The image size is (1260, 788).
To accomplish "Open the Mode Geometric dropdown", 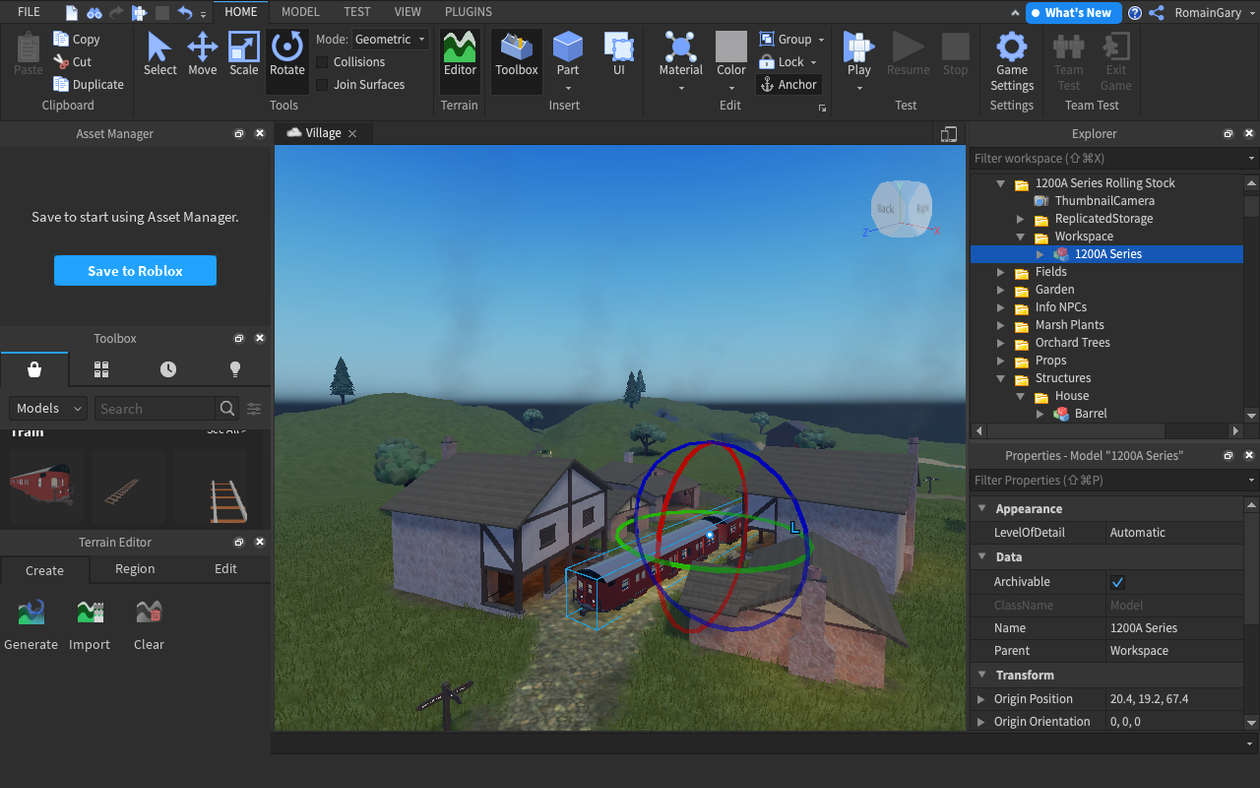I will point(390,39).
